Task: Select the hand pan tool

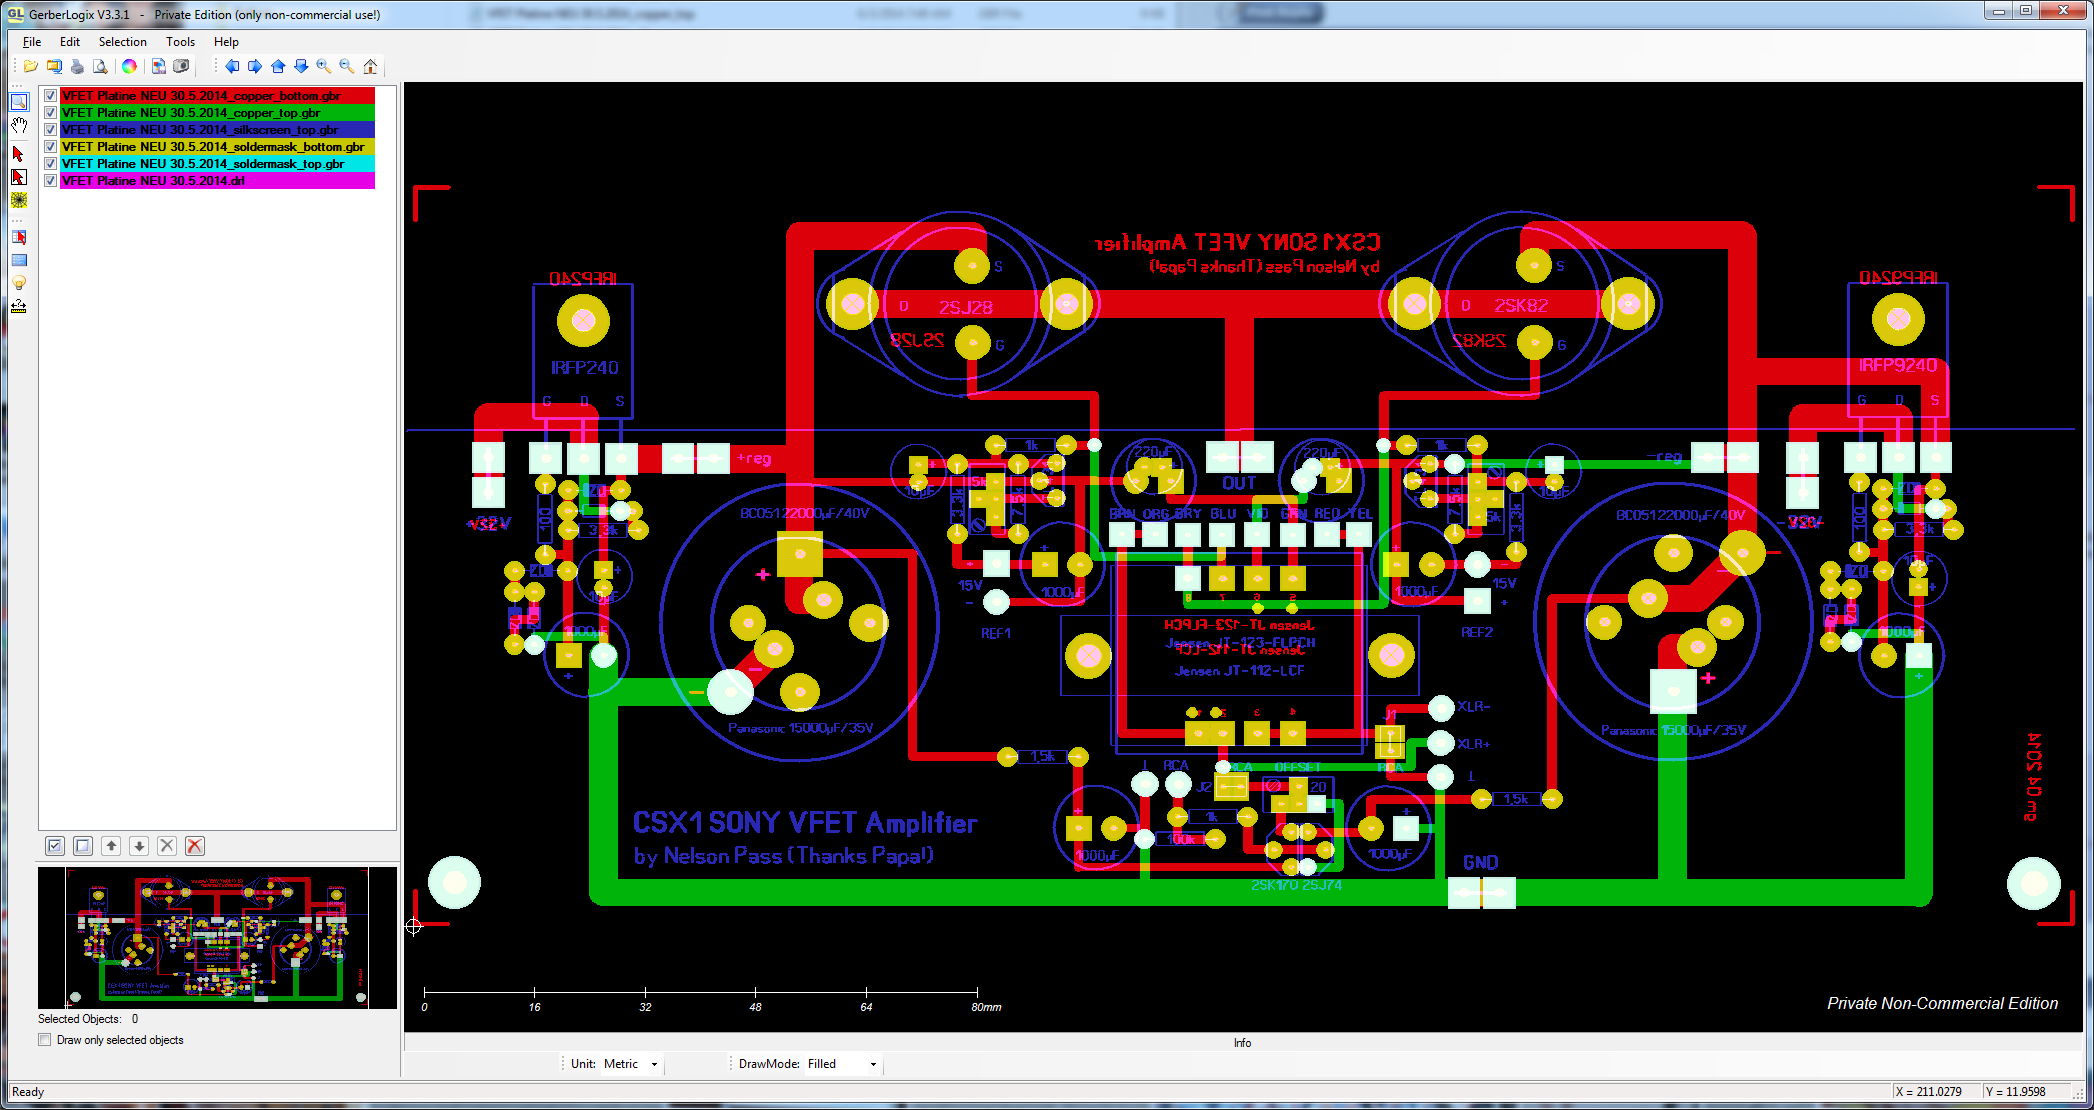Action: coord(19,126)
